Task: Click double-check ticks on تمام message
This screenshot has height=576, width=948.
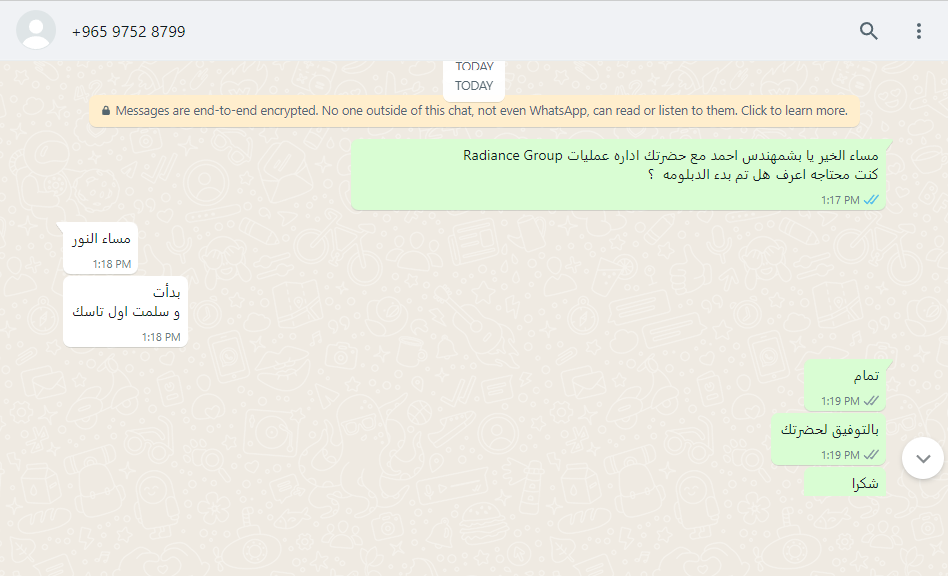Action: point(871,401)
